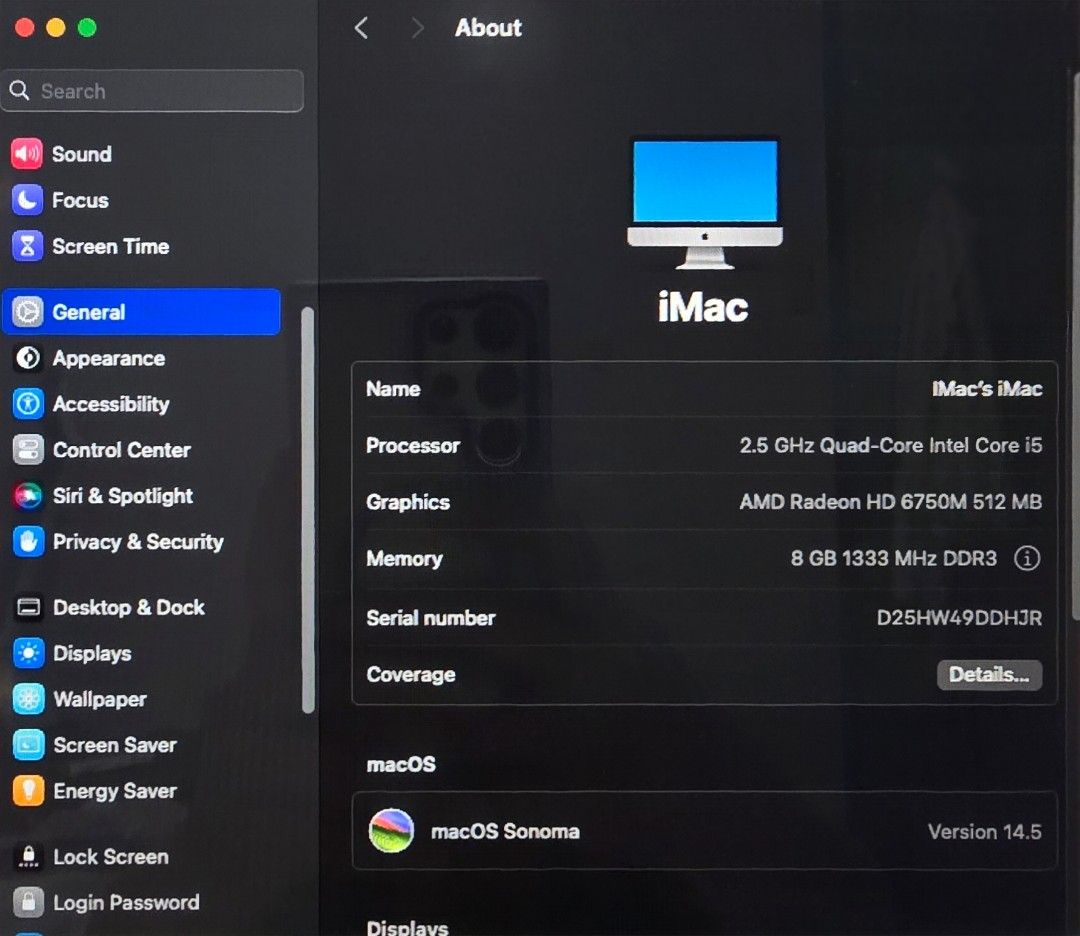Open Privacy & Security hand icon
The height and width of the screenshot is (936, 1080).
click(28, 541)
